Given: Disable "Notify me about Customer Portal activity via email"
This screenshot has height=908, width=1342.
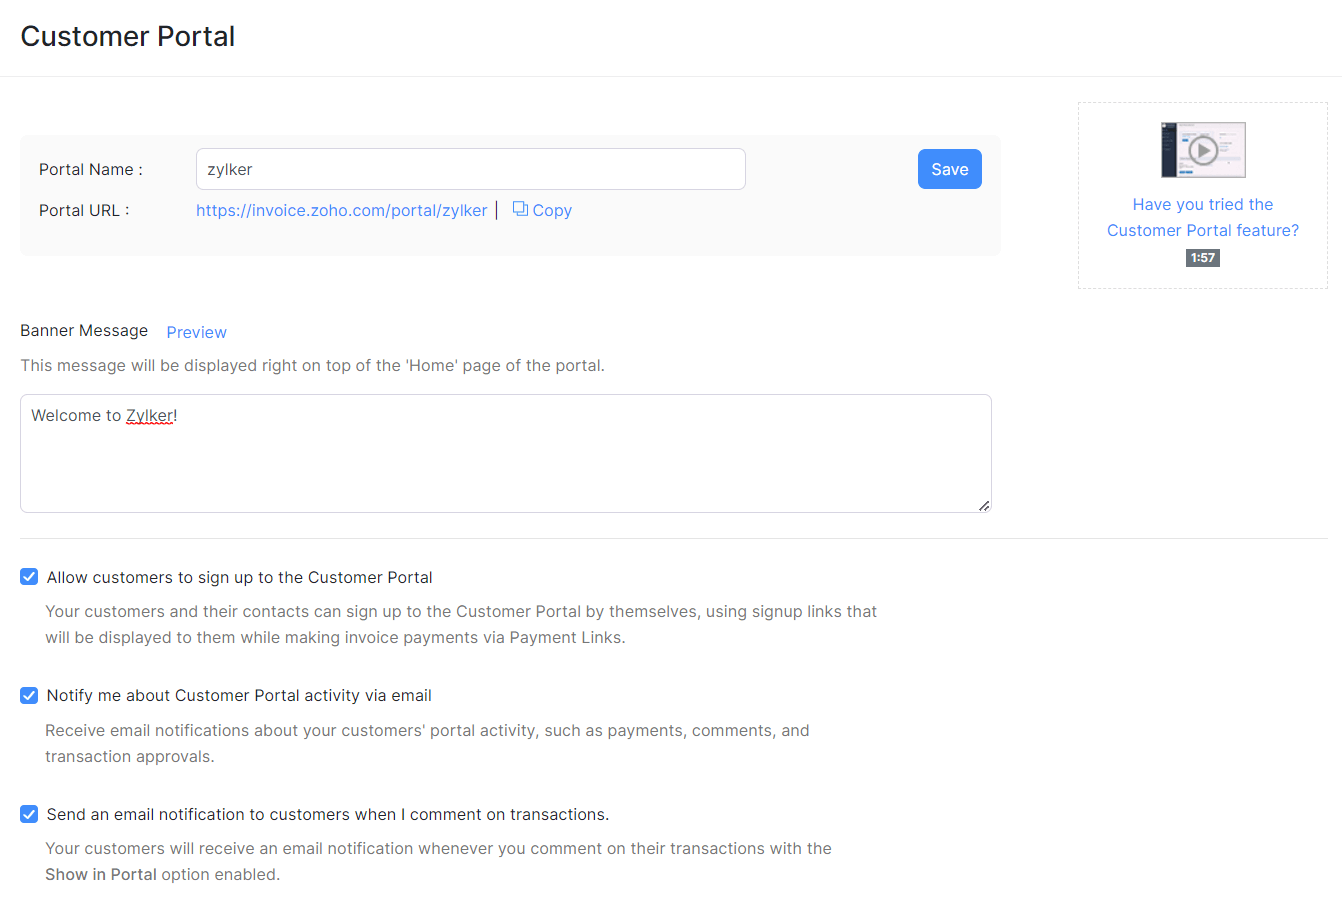Looking at the screenshot, I should point(28,695).
